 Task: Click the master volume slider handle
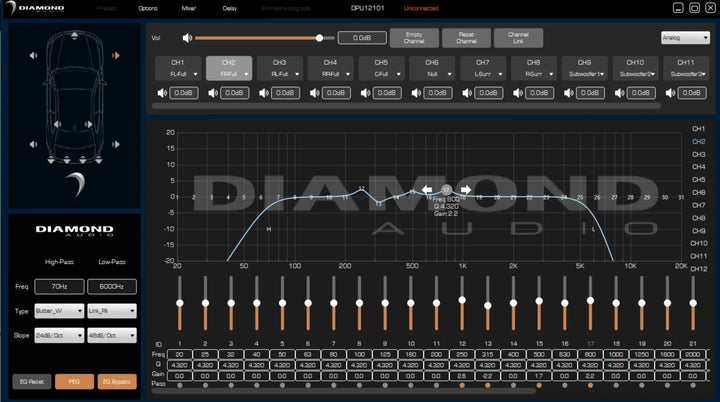coord(319,38)
